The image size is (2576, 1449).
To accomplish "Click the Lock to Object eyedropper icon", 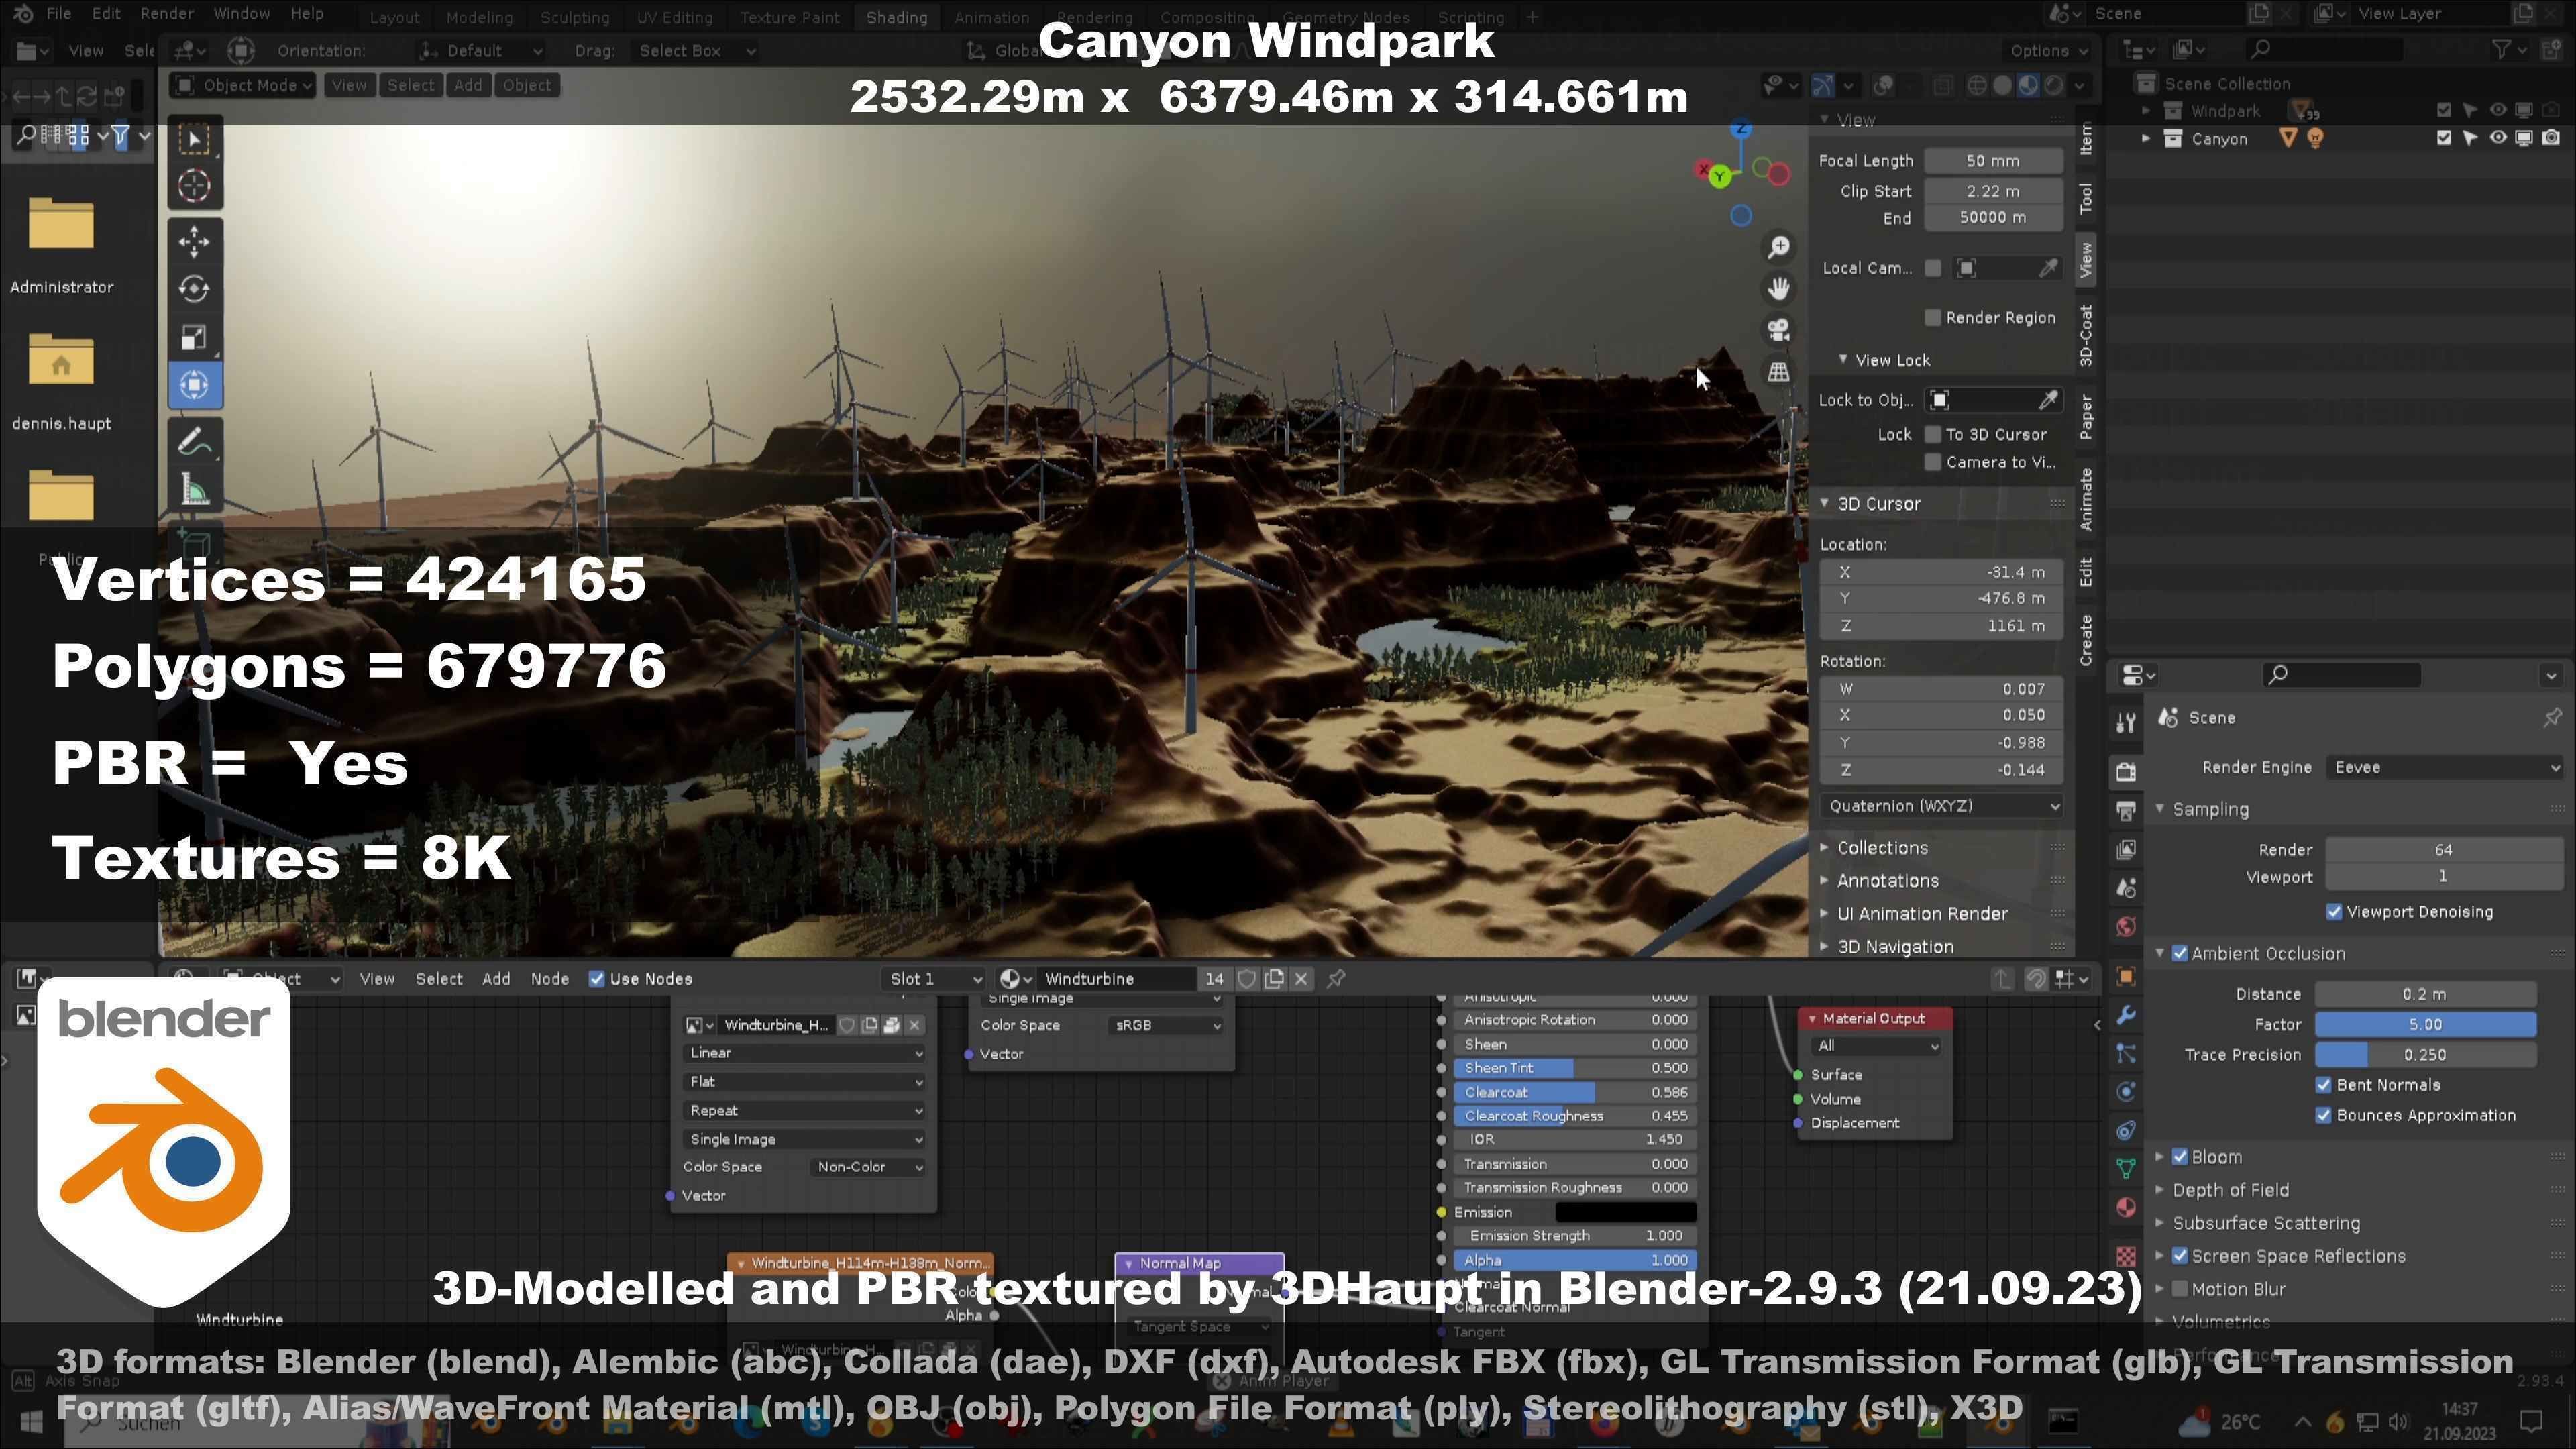I will pos(2048,400).
